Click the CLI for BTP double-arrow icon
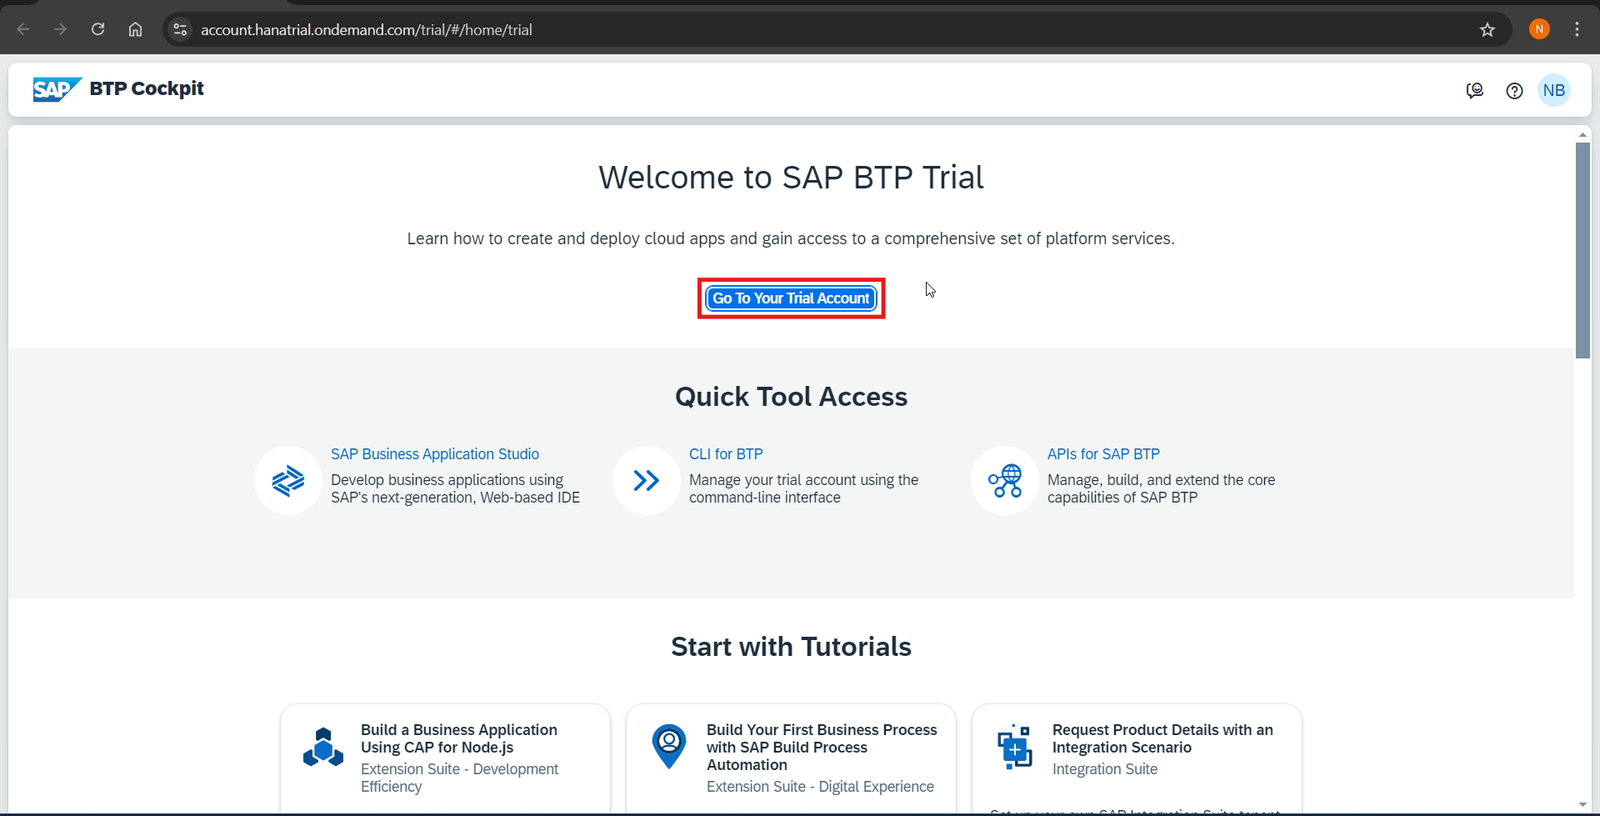This screenshot has height=816, width=1600. (646, 481)
